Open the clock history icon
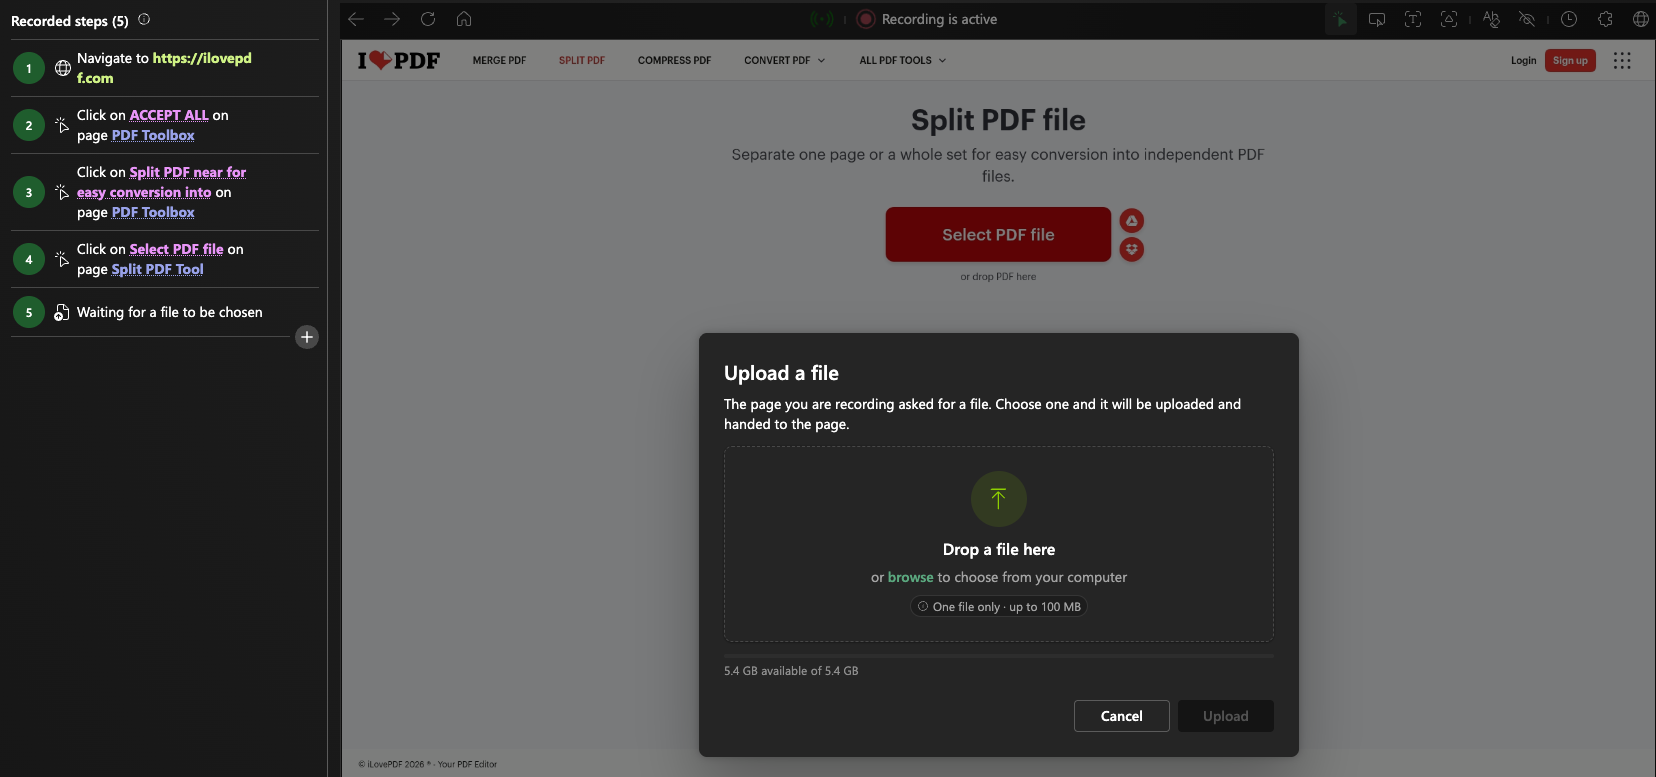The height and width of the screenshot is (777, 1656). pos(1569,19)
